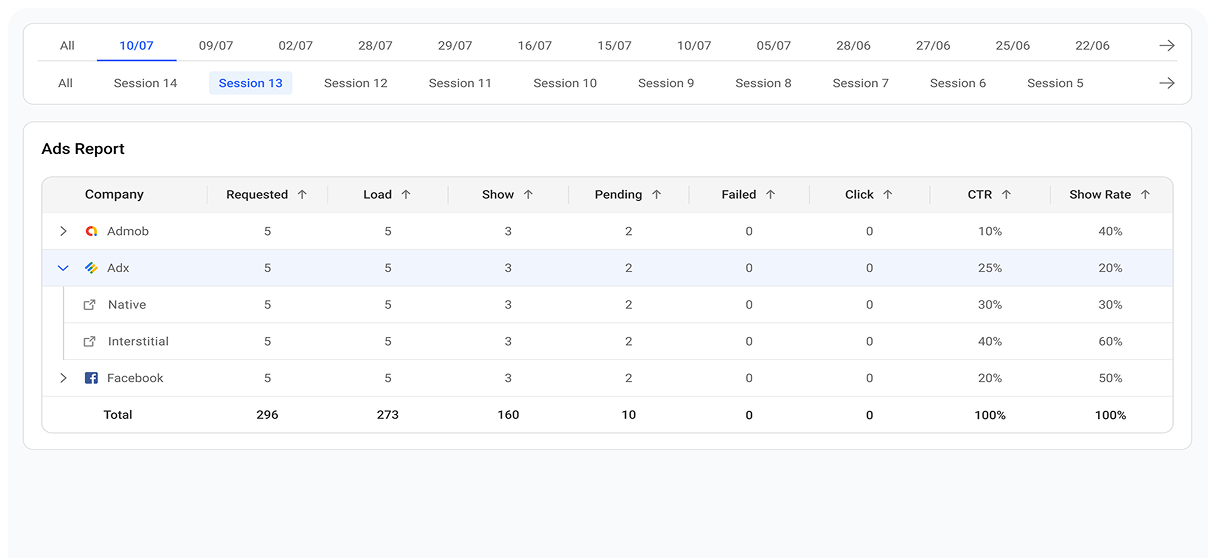
Task: Click the Admob logo icon
Action: coord(91,231)
